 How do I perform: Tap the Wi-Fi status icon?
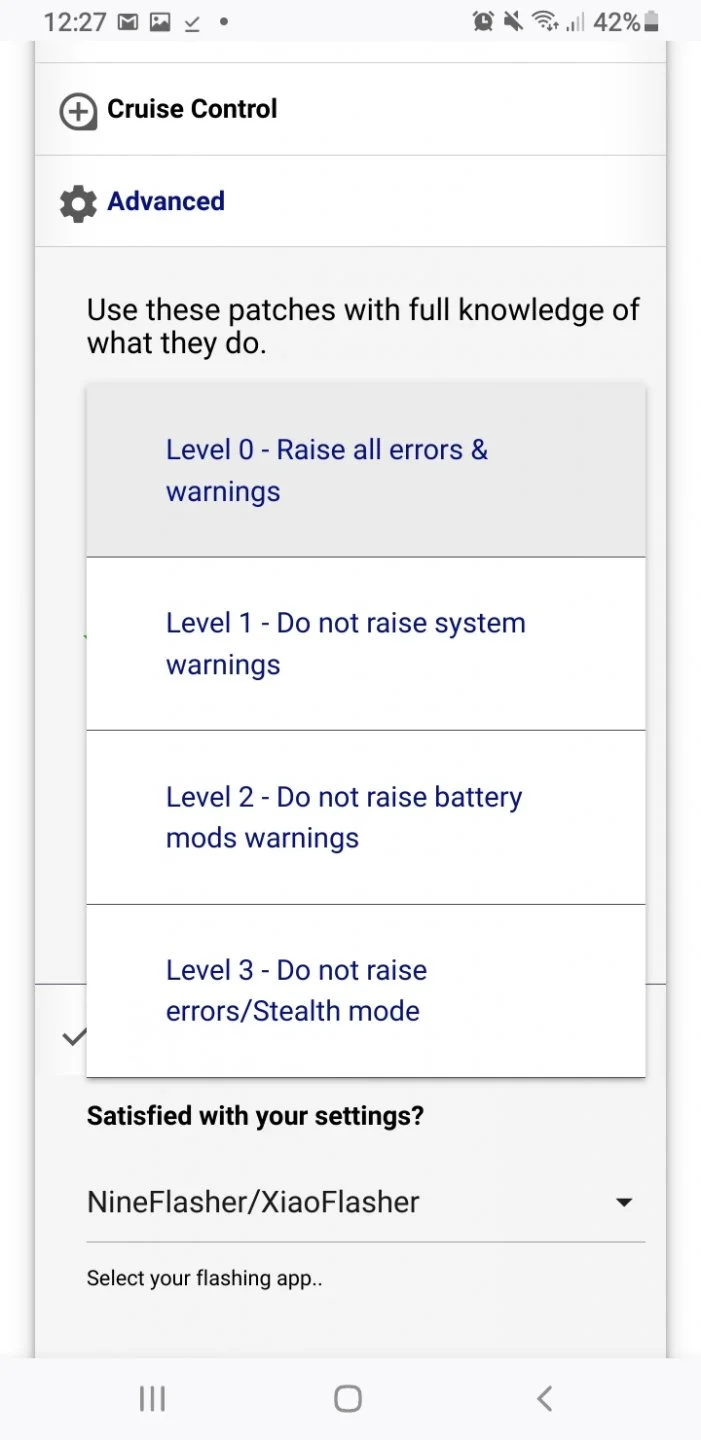(544, 21)
